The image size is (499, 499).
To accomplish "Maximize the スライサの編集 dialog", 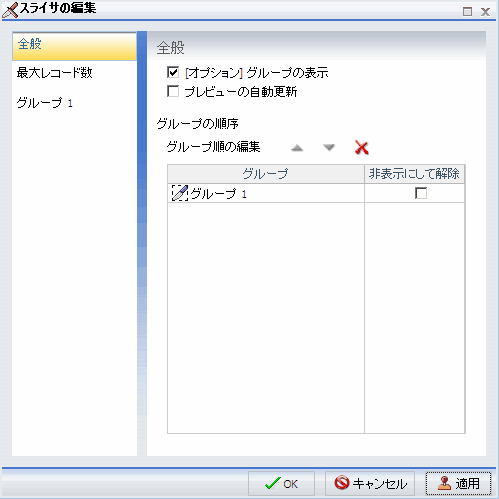I will point(467,12).
